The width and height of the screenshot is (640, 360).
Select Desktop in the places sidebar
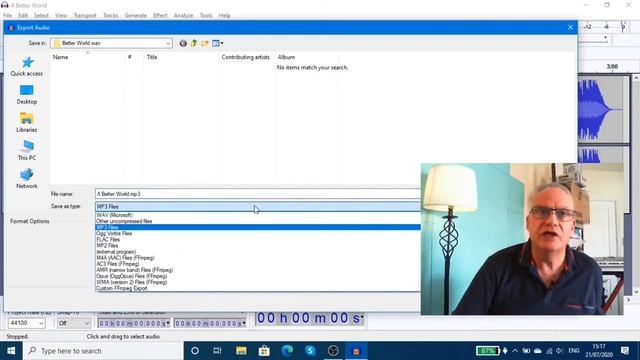pos(27,95)
